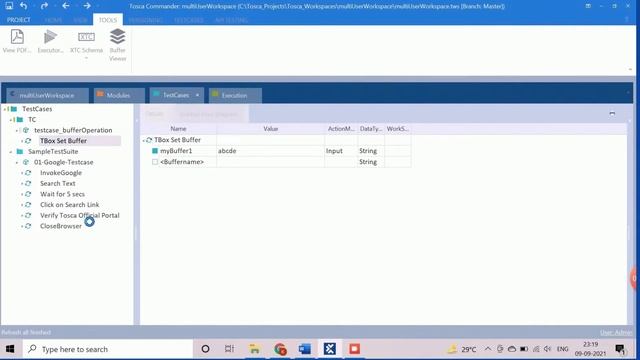Click the Search Text step icon
Viewport: 640px width, 360px height.
(28, 183)
